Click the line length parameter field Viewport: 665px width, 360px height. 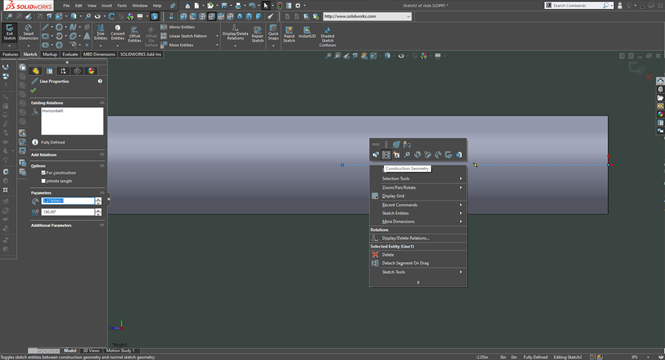tap(68, 201)
